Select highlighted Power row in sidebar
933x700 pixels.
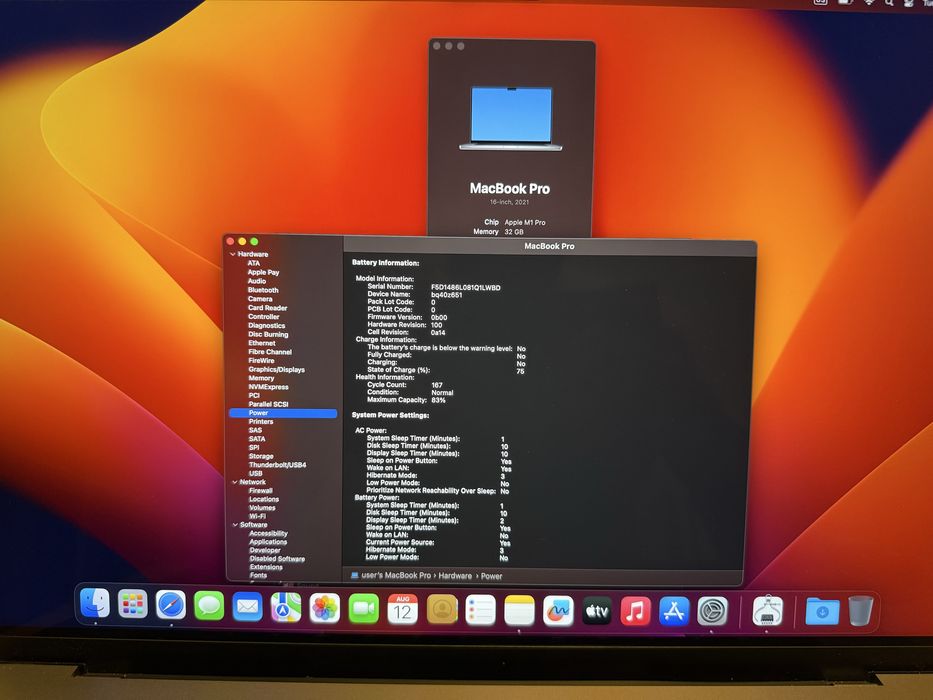(x=283, y=413)
